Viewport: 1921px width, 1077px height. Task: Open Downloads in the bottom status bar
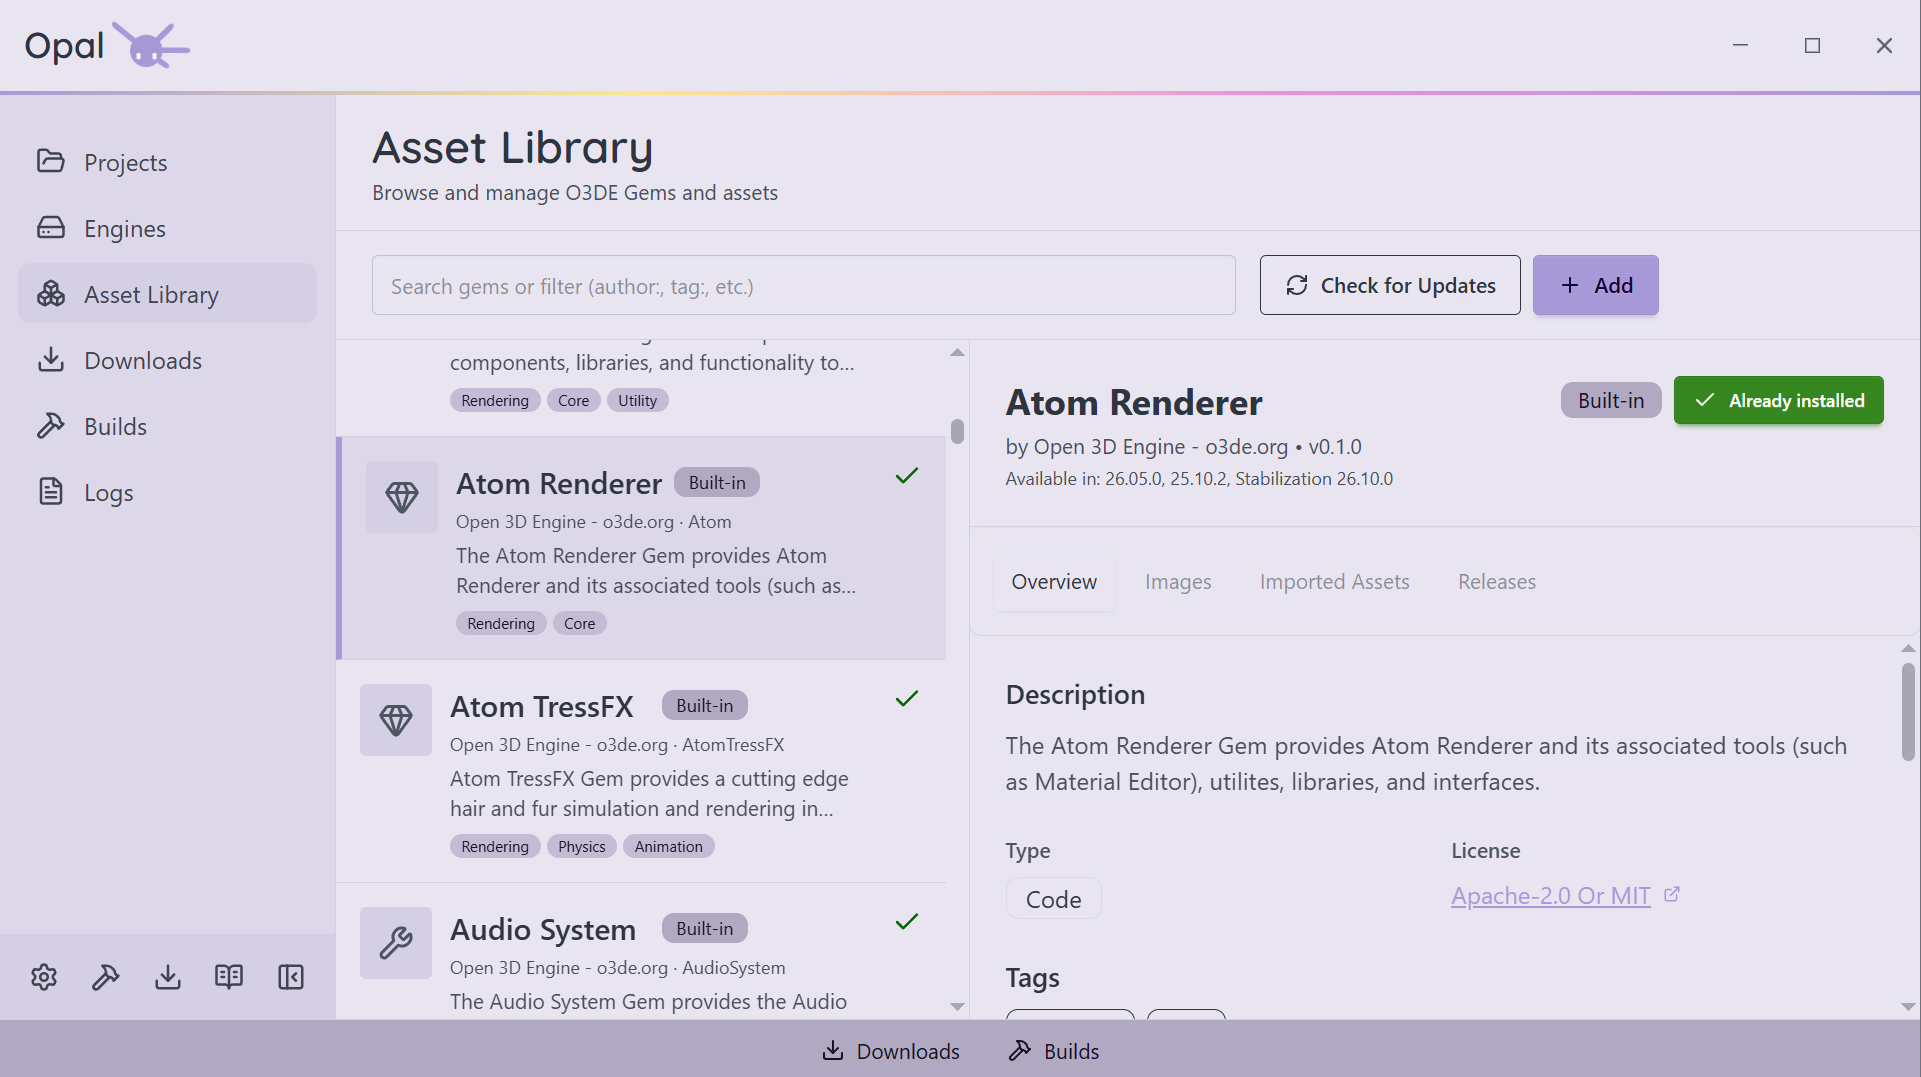890,1051
